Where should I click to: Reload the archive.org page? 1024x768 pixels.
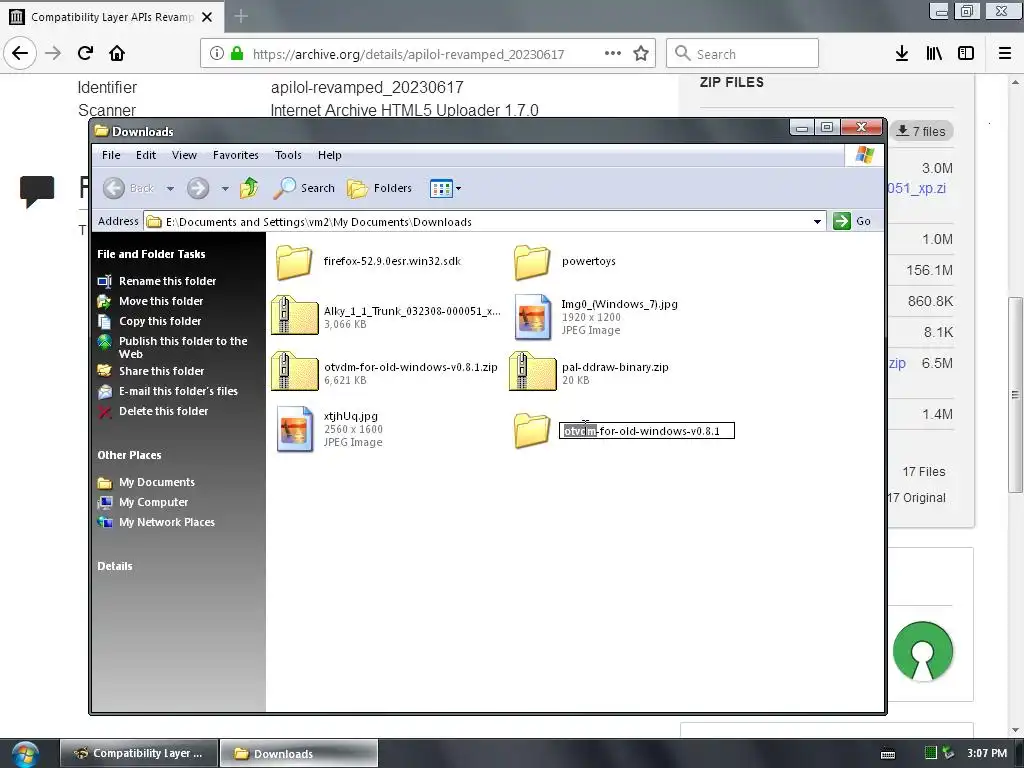tap(85, 54)
